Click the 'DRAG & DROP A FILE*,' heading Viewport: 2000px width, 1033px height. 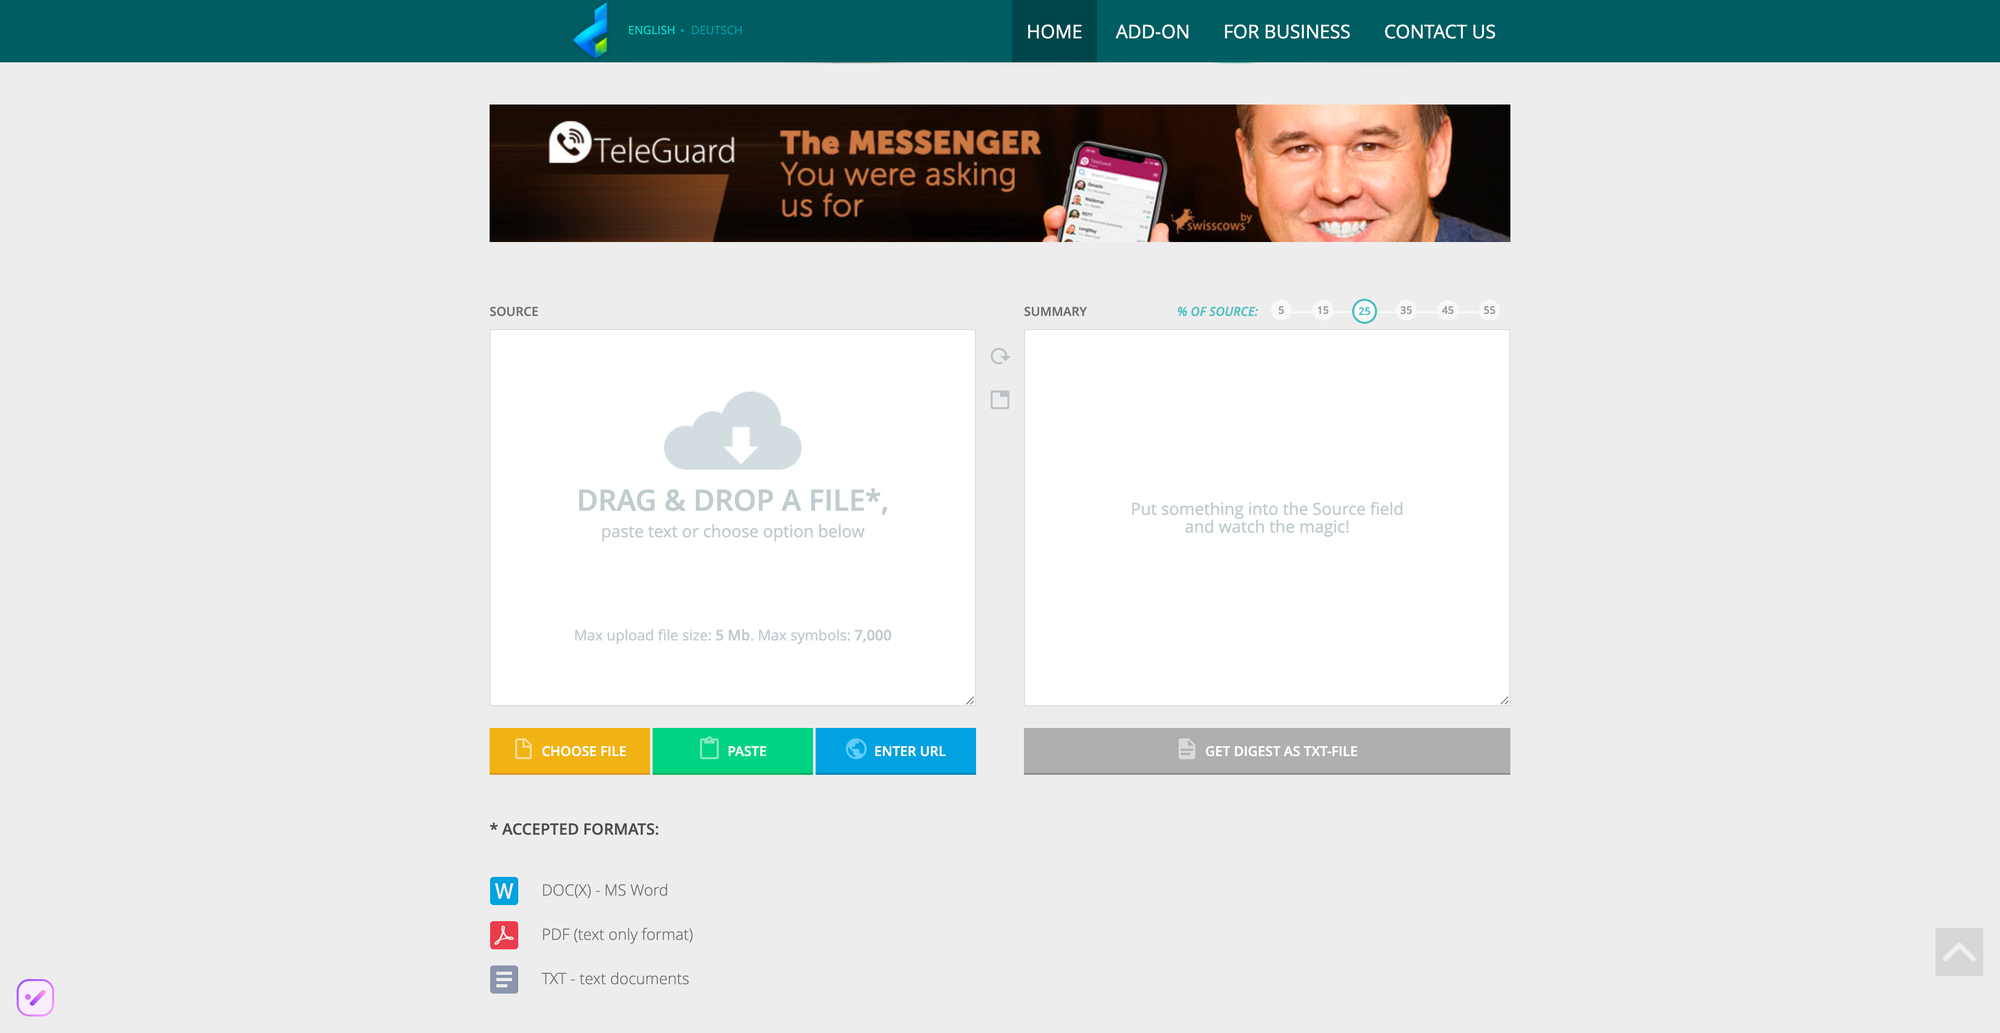pos(733,500)
